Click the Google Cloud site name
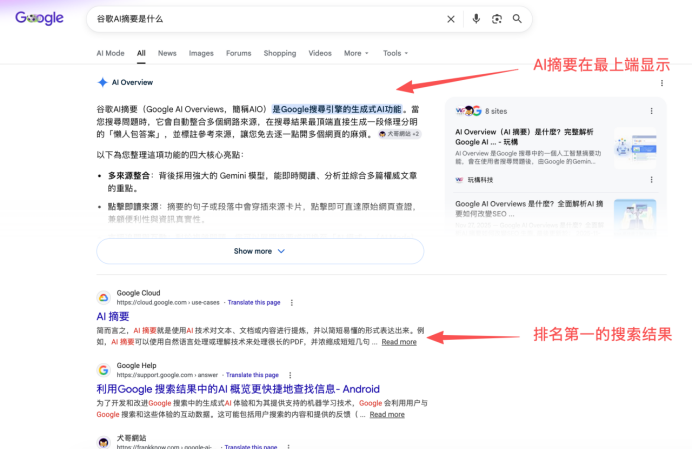The height and width of the screenshot is (449, 692). (x=139, y=293)
